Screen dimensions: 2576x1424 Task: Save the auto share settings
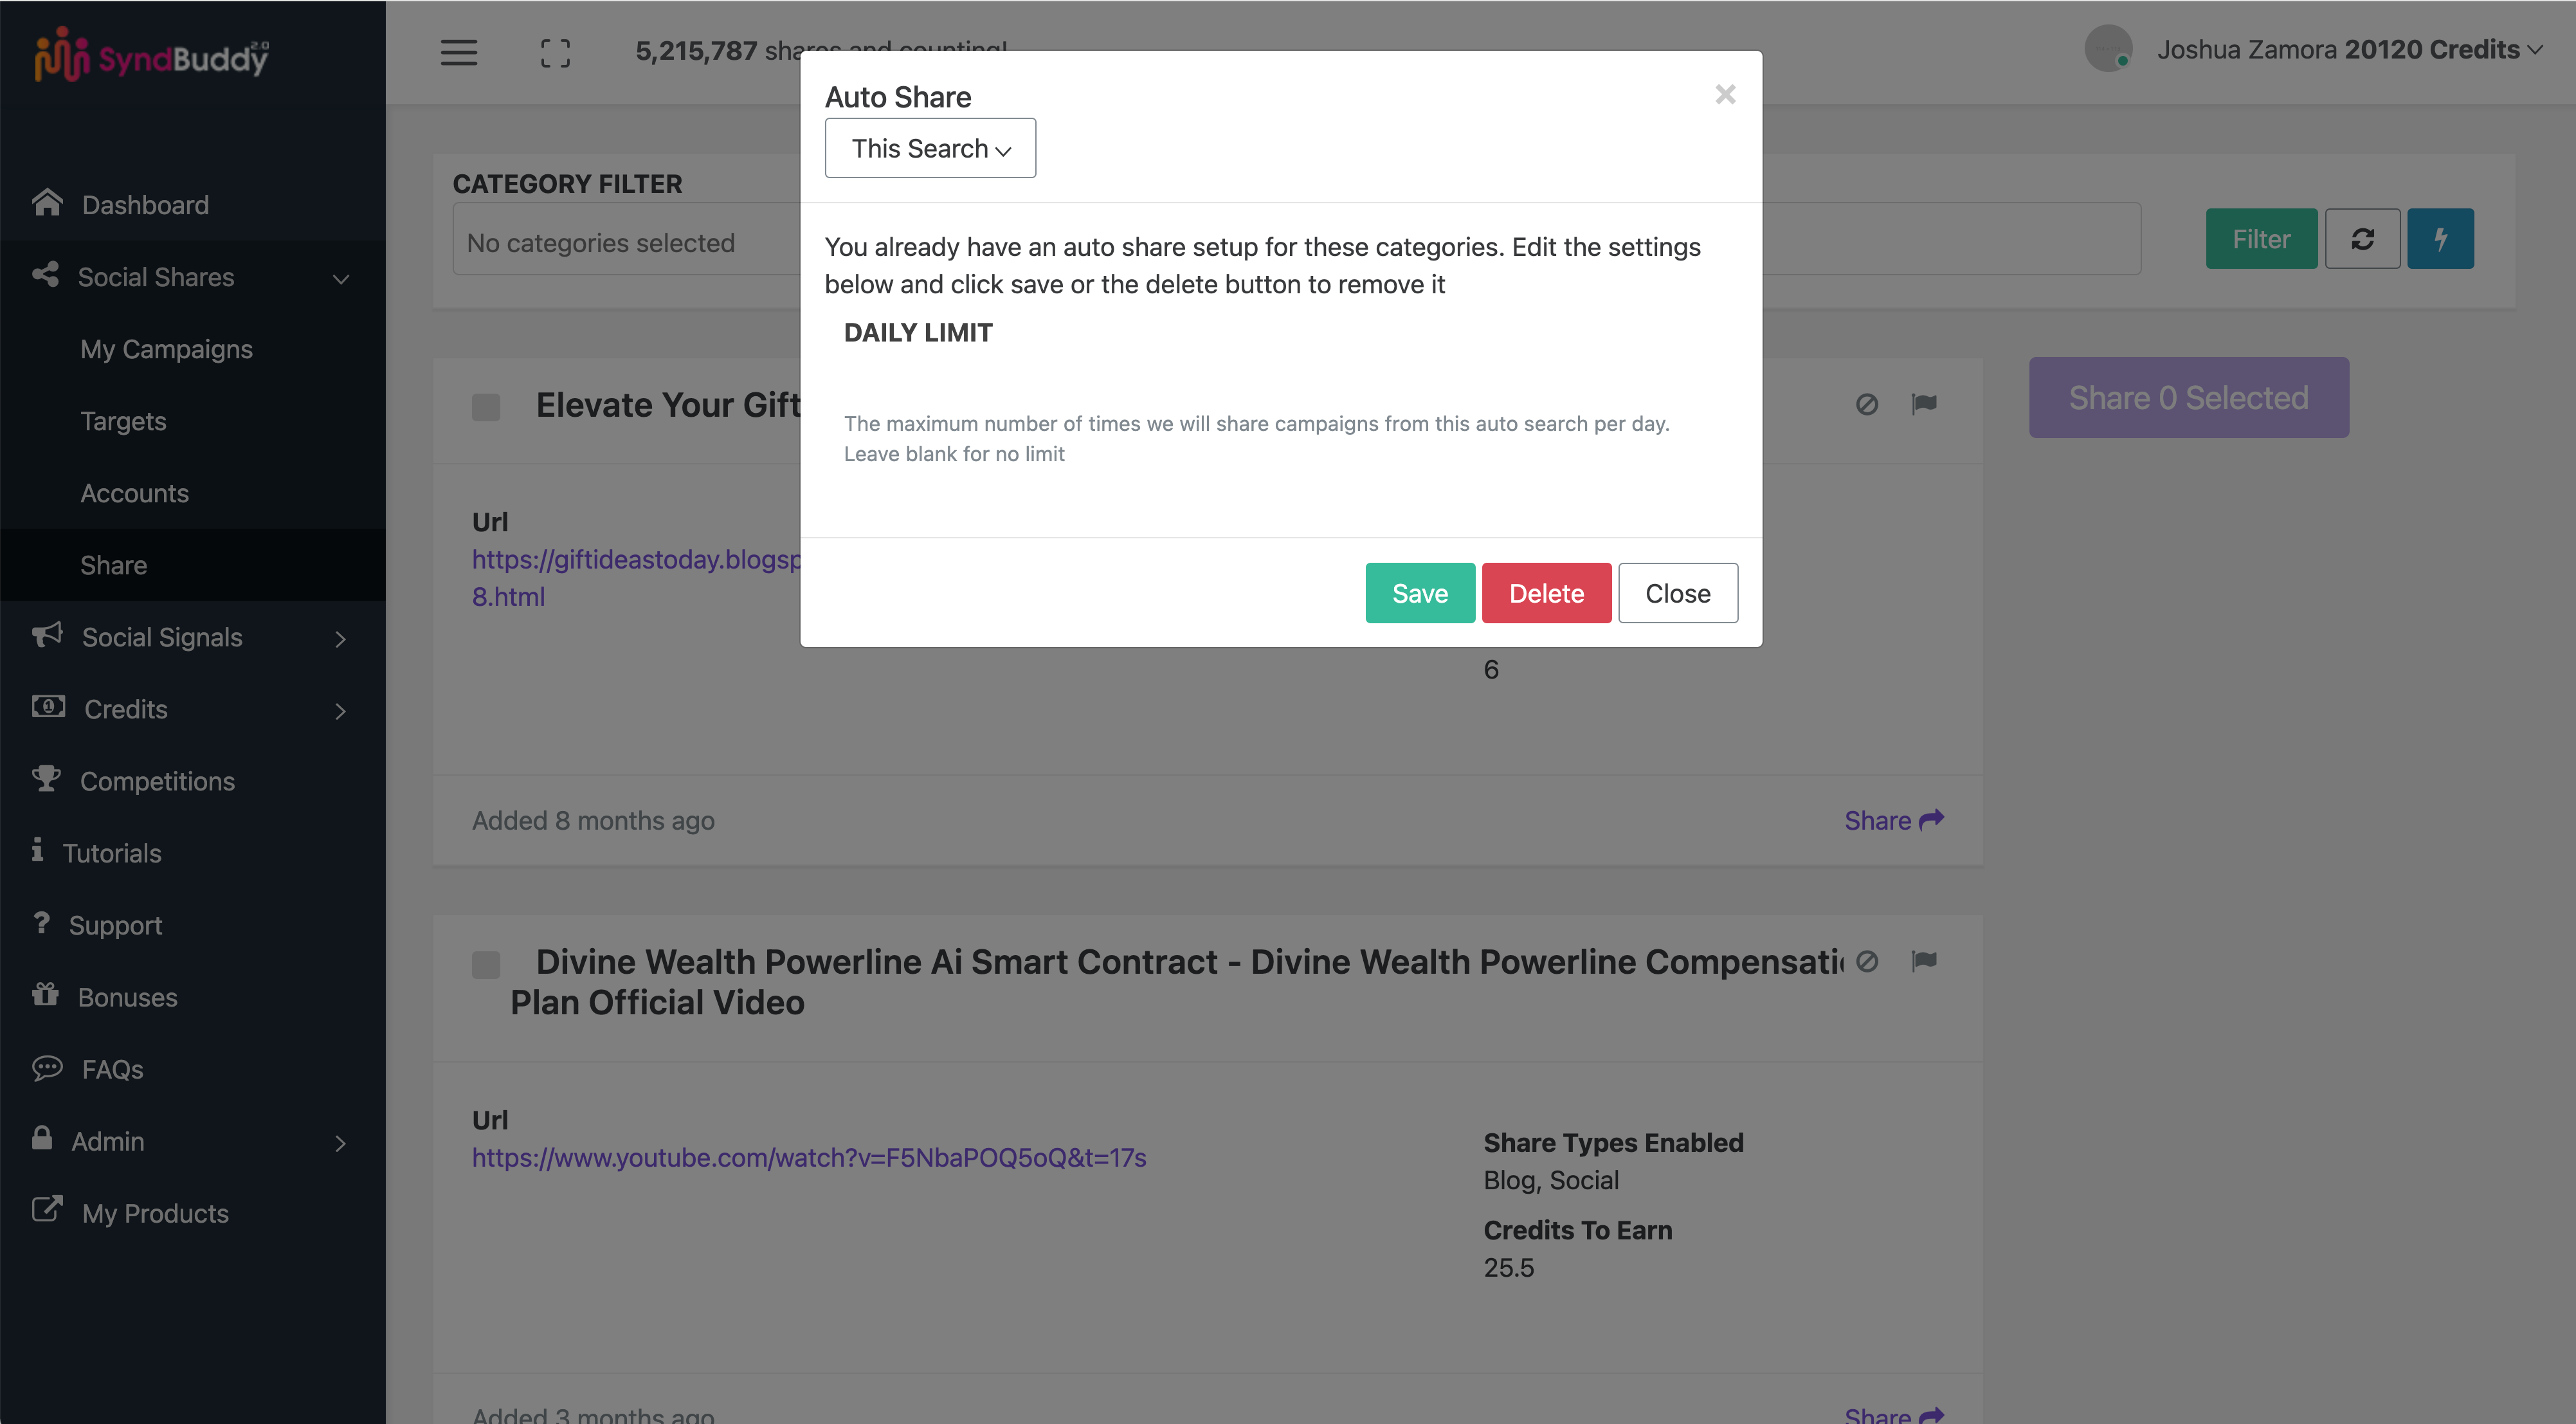(x=1420, y=593)
